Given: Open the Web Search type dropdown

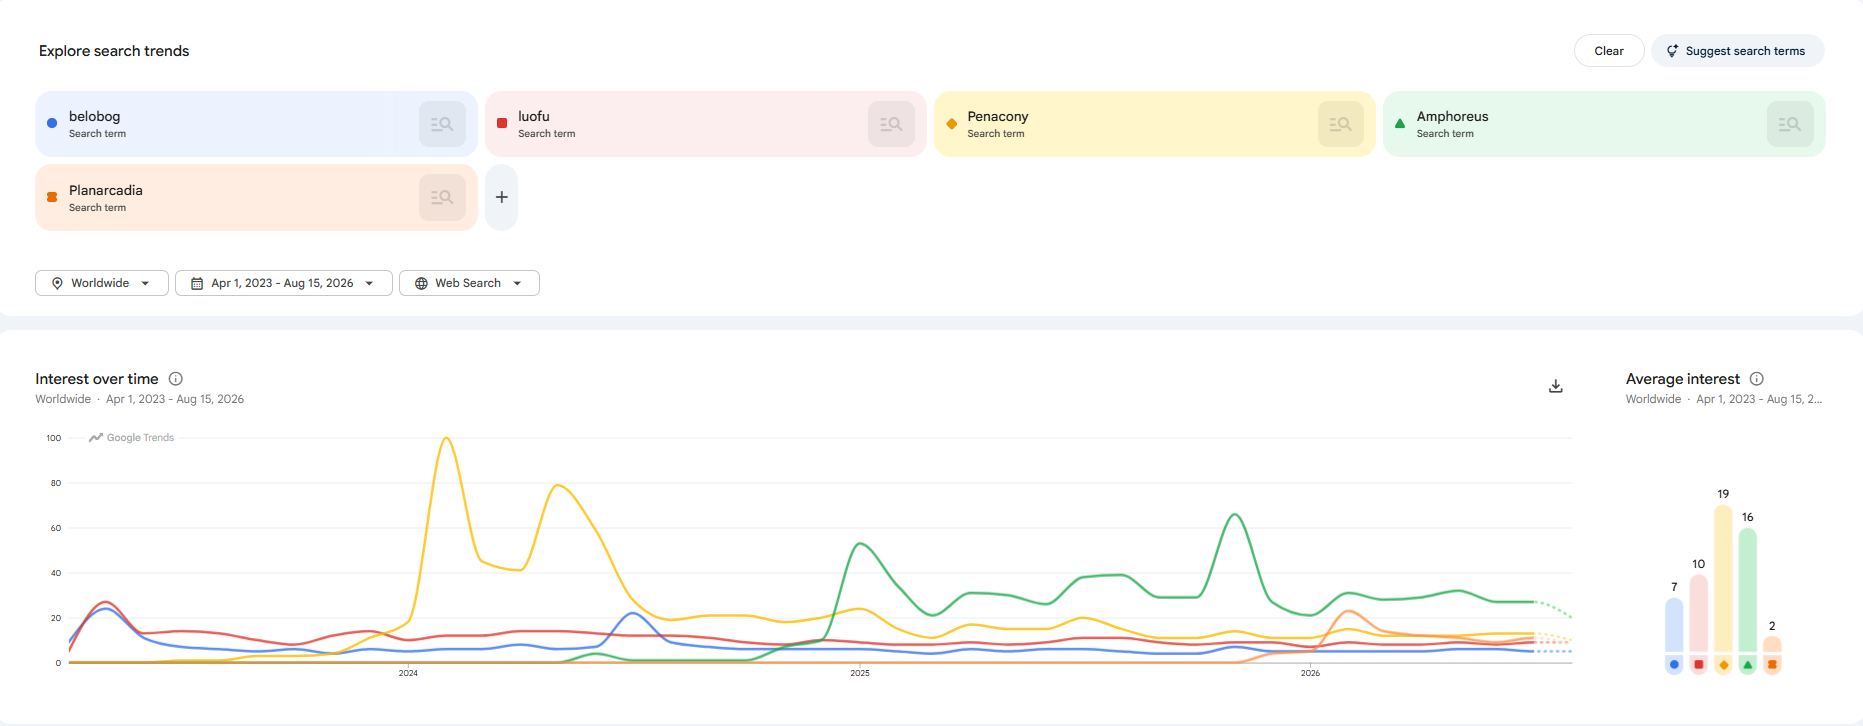Looking at the screenshot, I should pos(469,283).
